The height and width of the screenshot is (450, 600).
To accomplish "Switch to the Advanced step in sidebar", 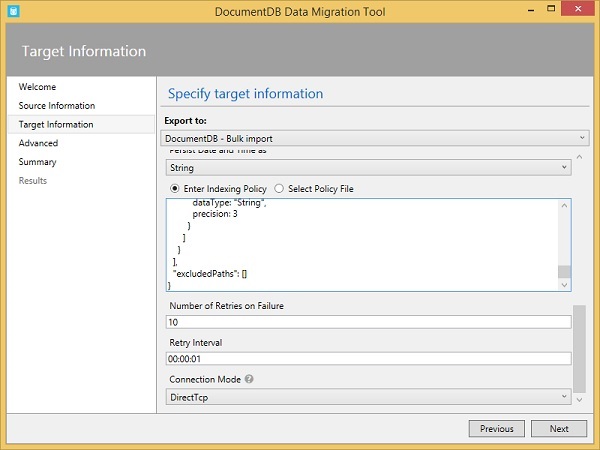I will coord(38,143).
